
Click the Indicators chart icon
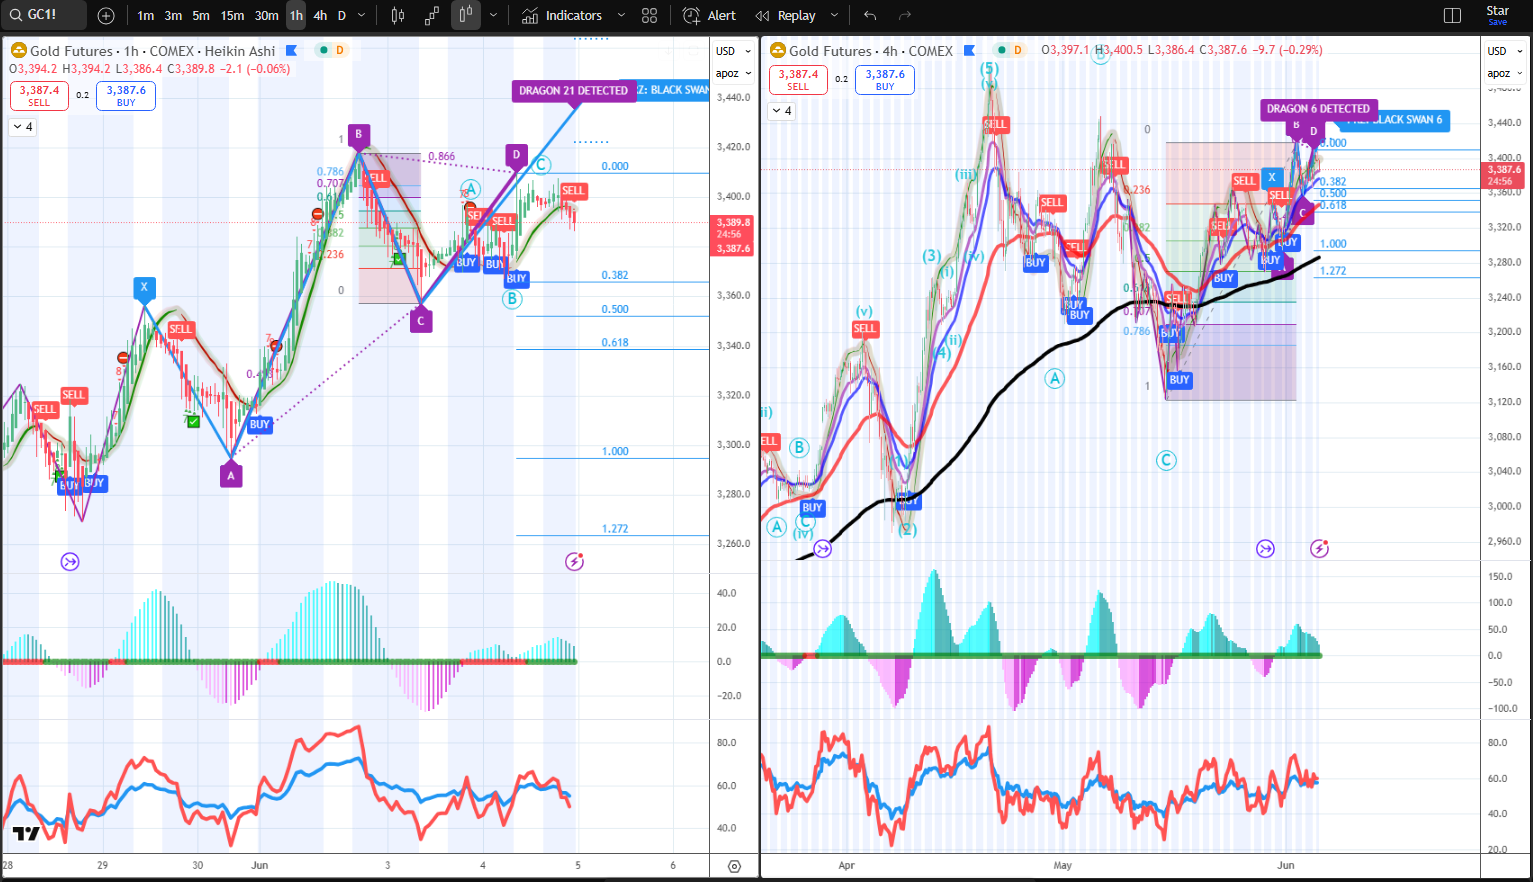530,15
